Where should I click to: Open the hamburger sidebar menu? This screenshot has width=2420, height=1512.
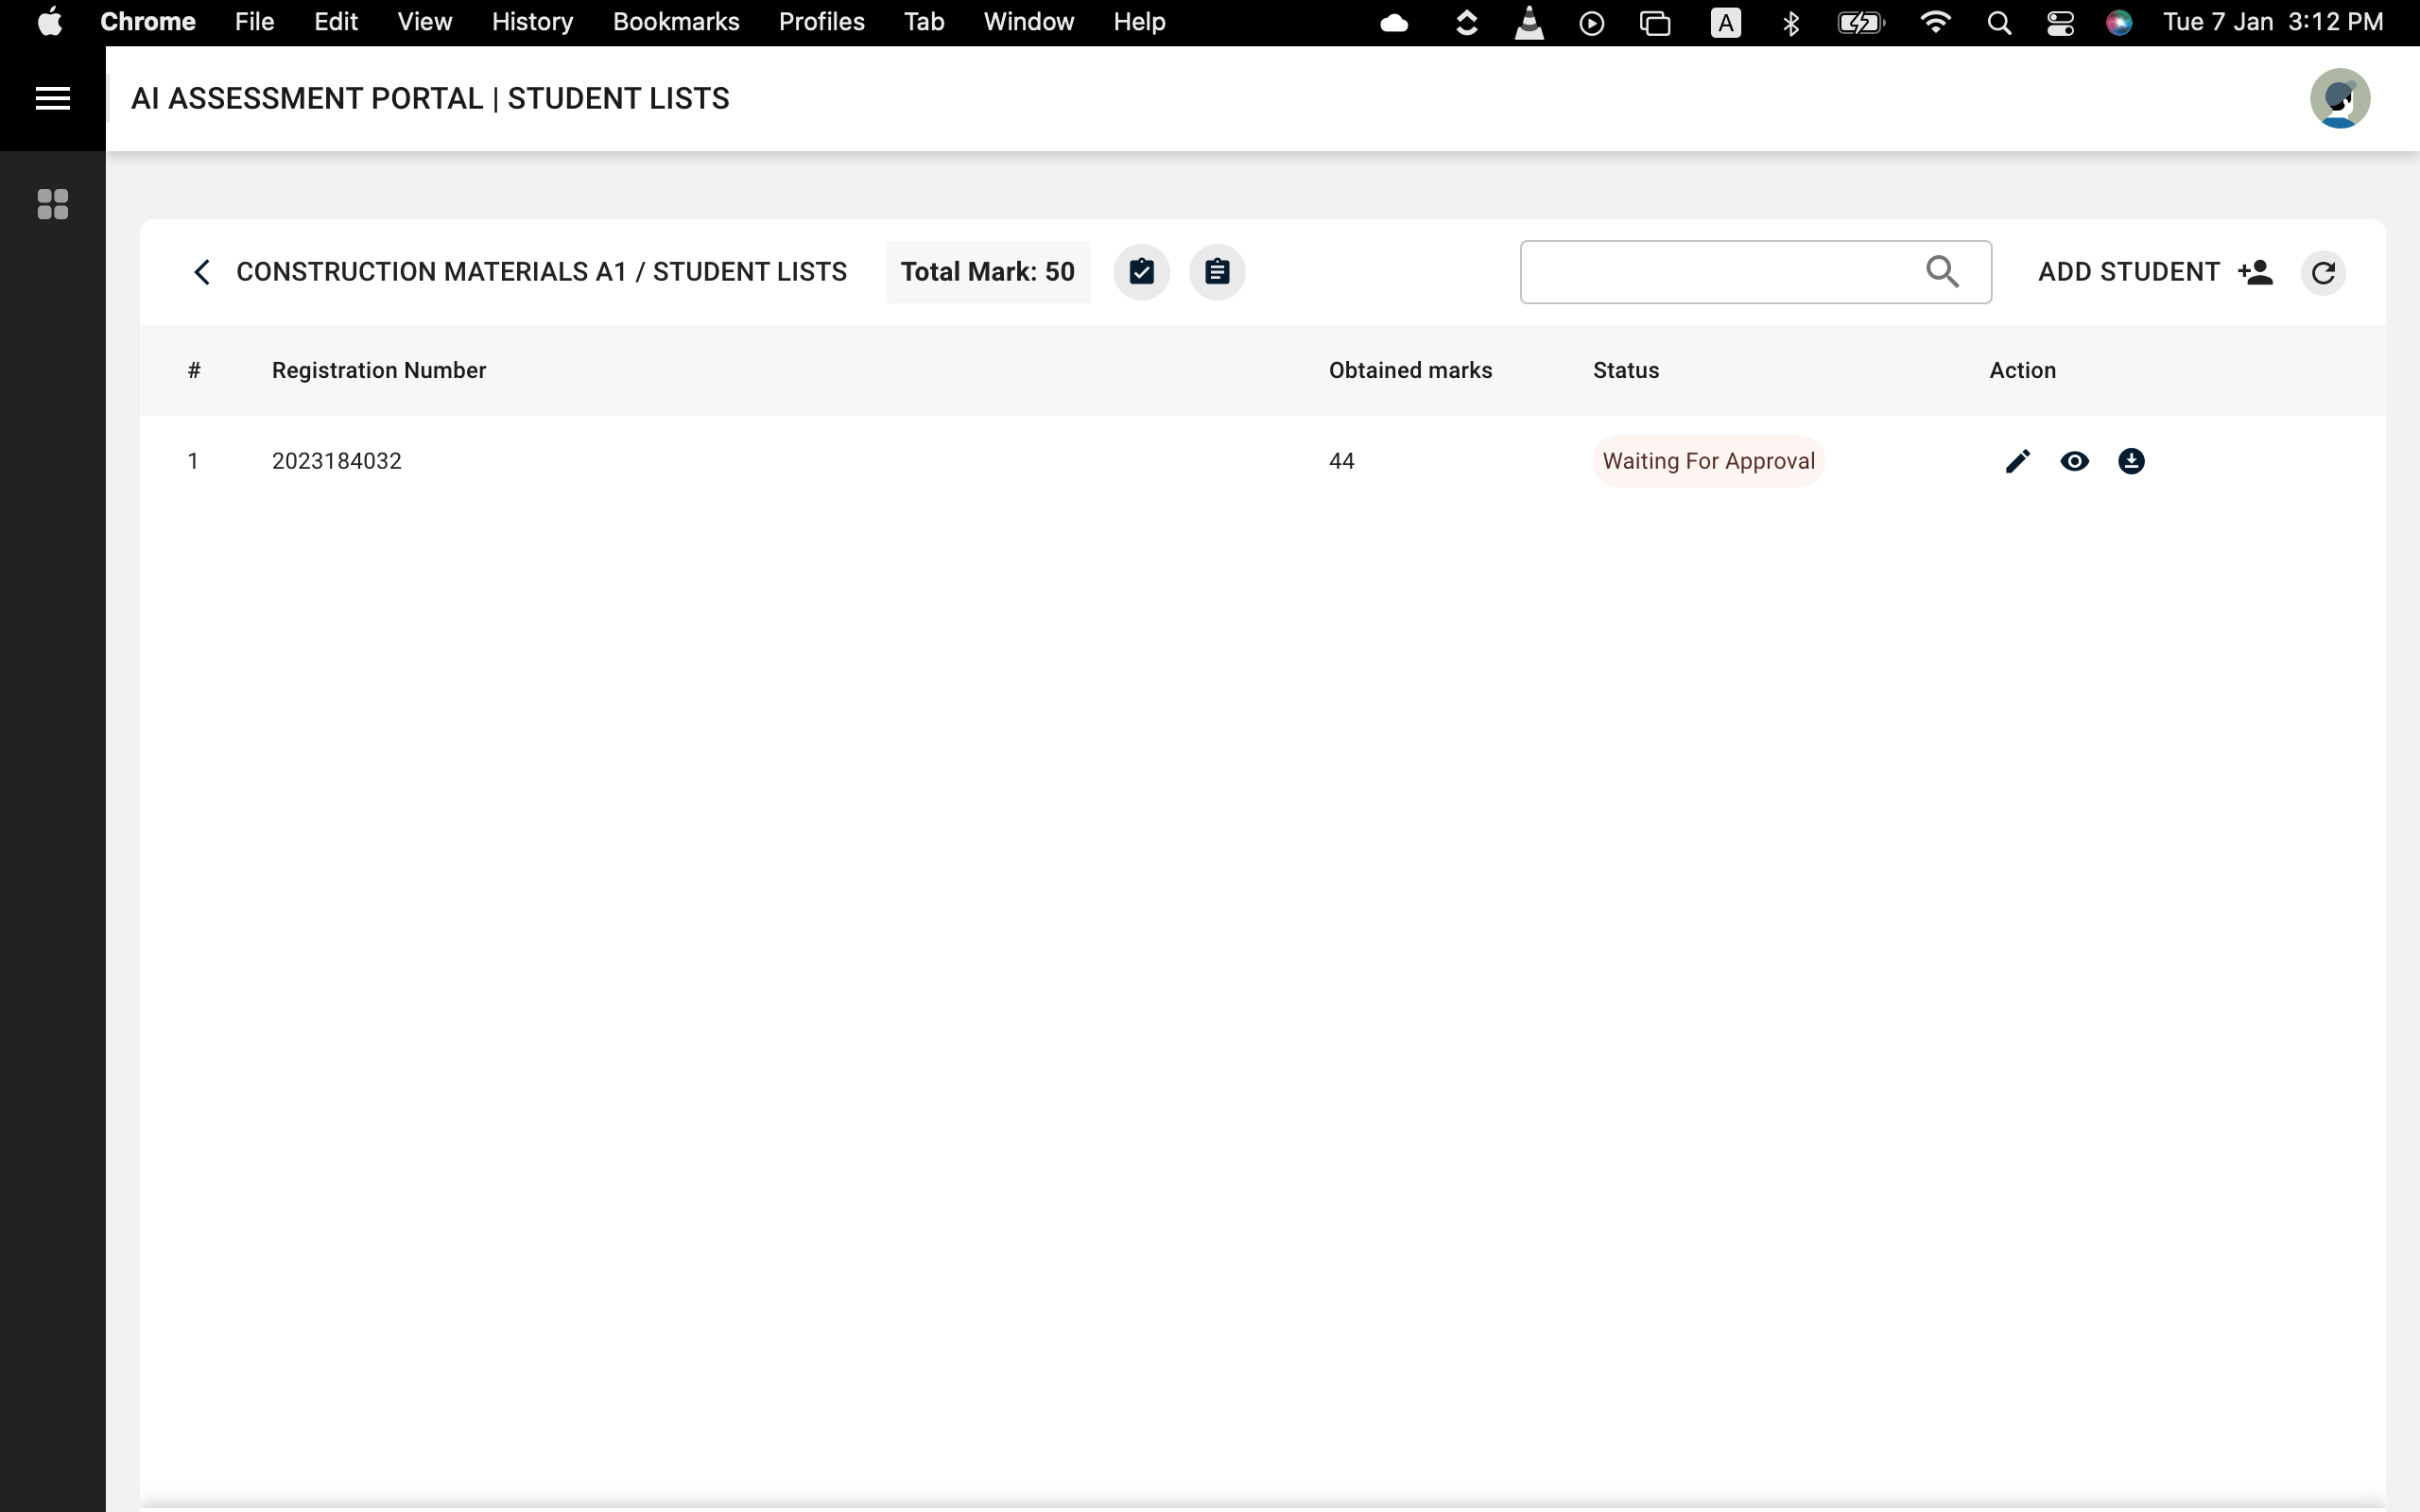pyautogui.click(x=52, y=98)
